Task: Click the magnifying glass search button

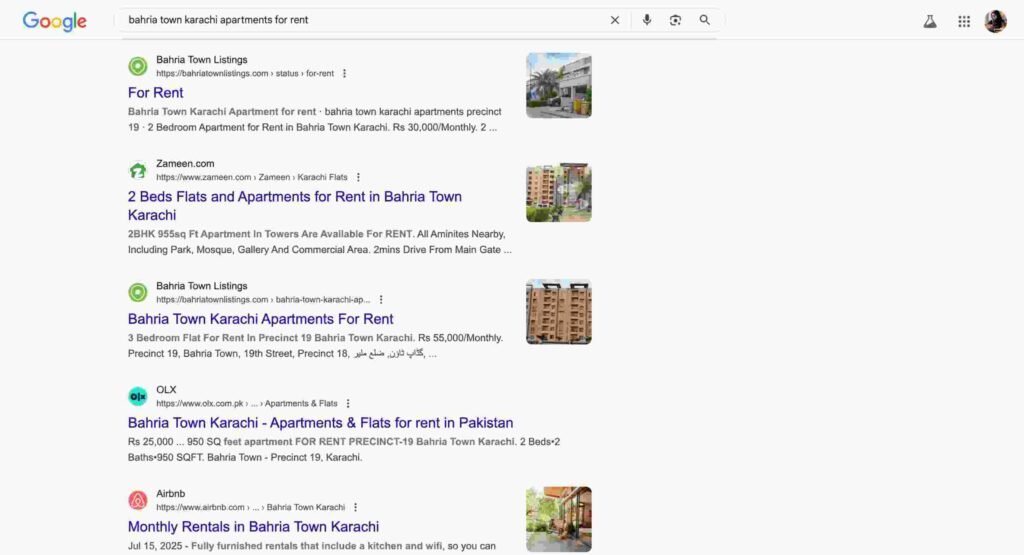Action: [x=705, y=20]
